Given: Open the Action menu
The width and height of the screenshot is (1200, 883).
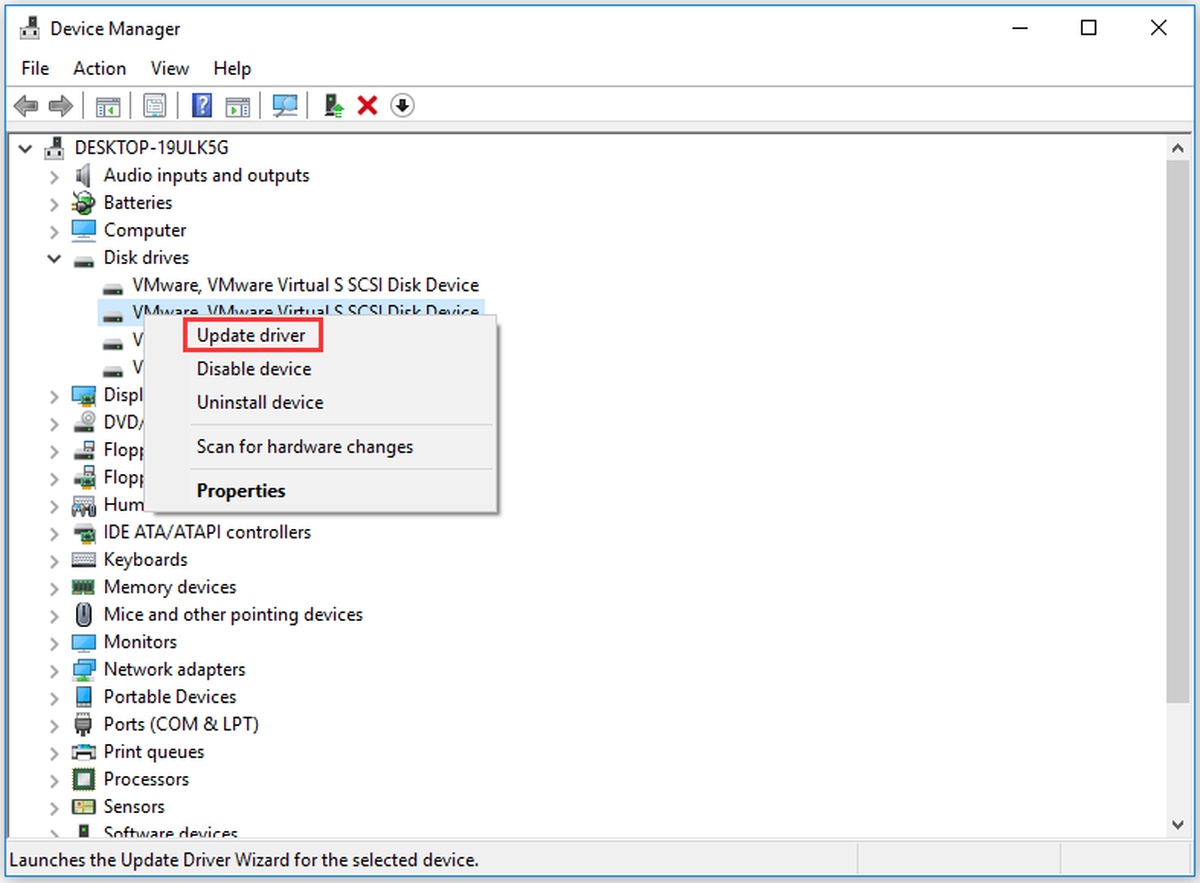Looking at the screenshot, I should pos(100,68).
